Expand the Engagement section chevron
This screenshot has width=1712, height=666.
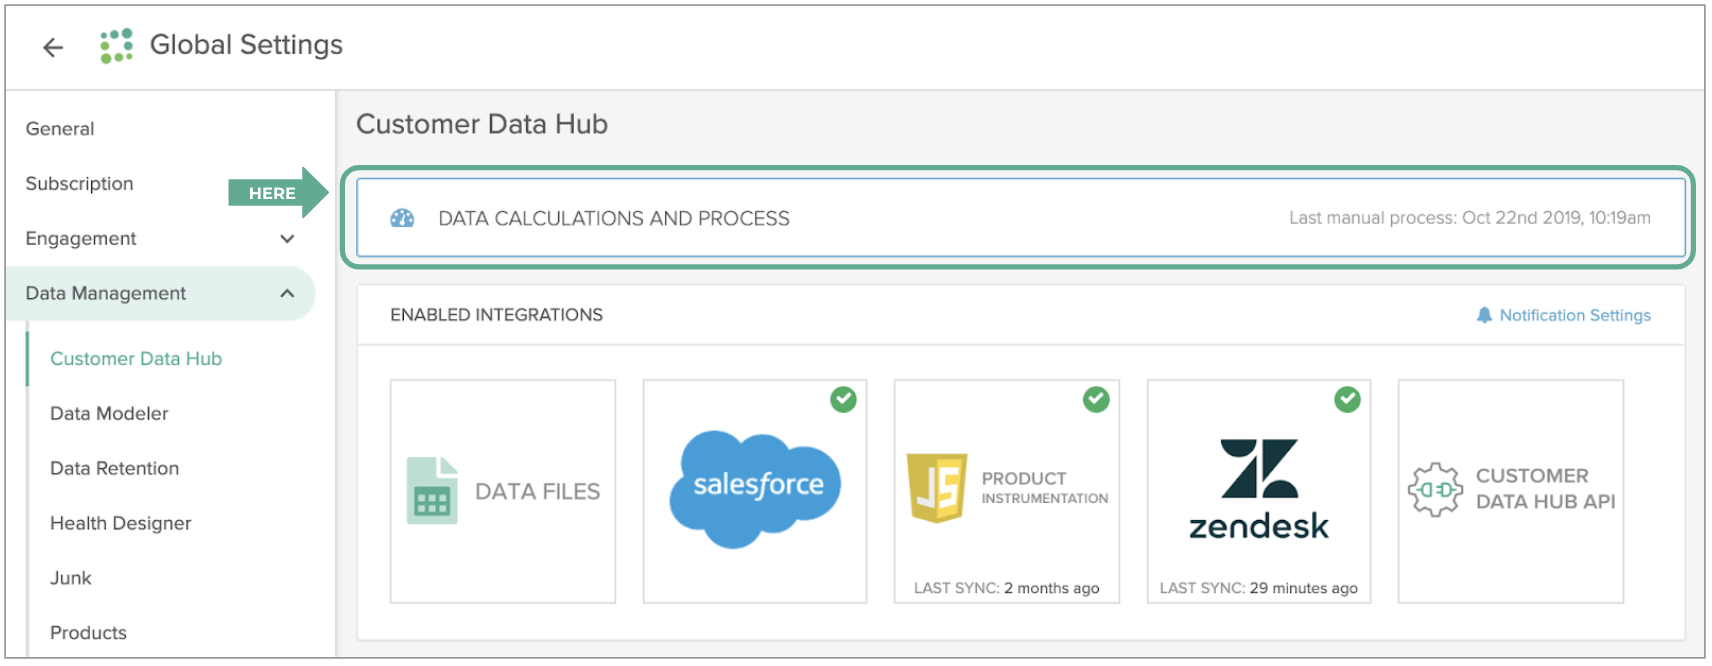click(x=287, y=239)
